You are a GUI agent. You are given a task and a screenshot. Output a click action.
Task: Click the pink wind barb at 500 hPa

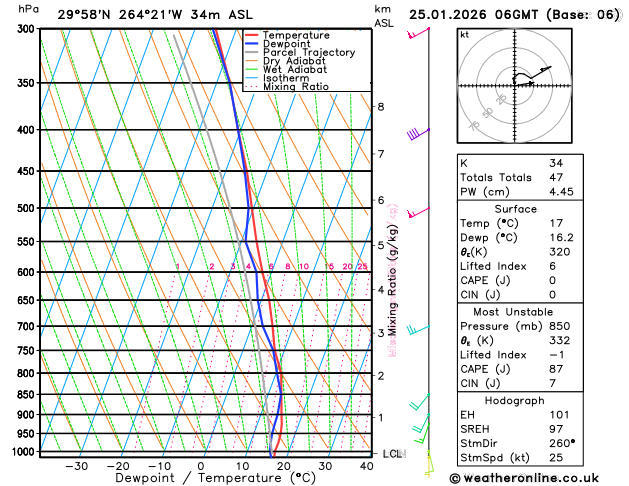tap(418, 213)
